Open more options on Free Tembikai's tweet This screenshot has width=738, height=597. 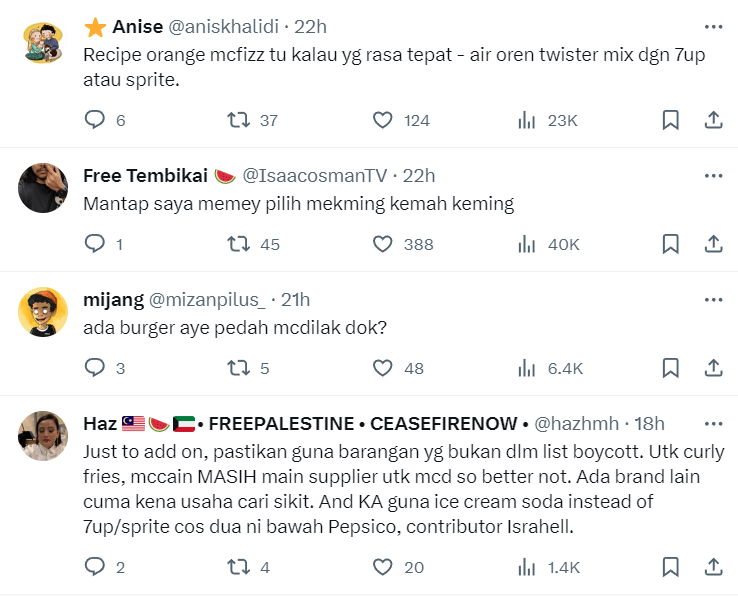point(713,176)
